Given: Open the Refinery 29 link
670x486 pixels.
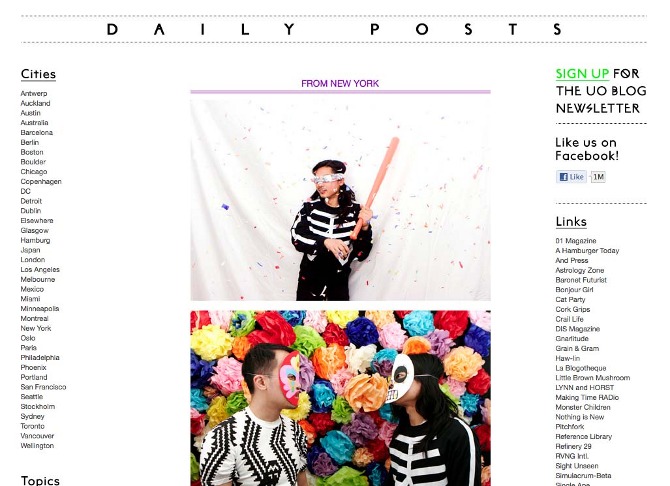Looking at the screenshot, I should tap(573, 446).
